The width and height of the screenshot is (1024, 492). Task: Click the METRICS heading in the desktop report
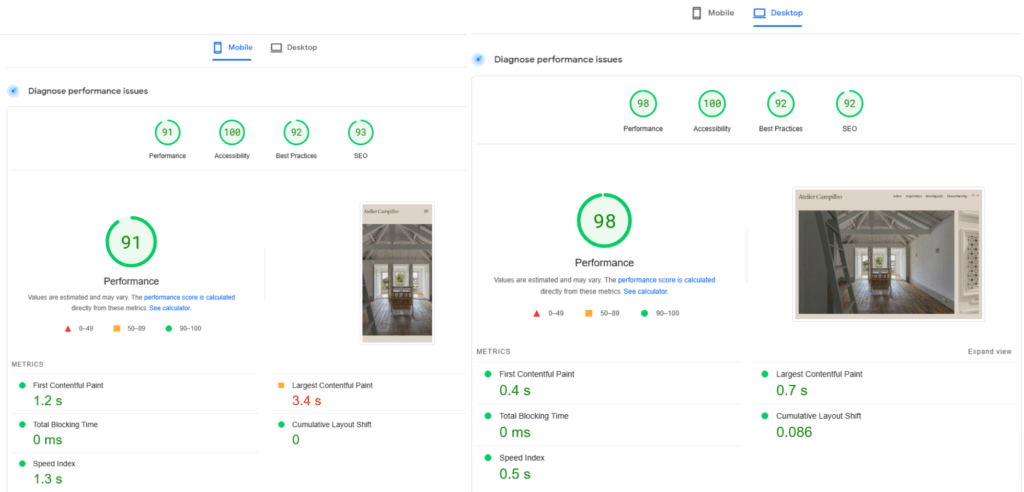494,352
